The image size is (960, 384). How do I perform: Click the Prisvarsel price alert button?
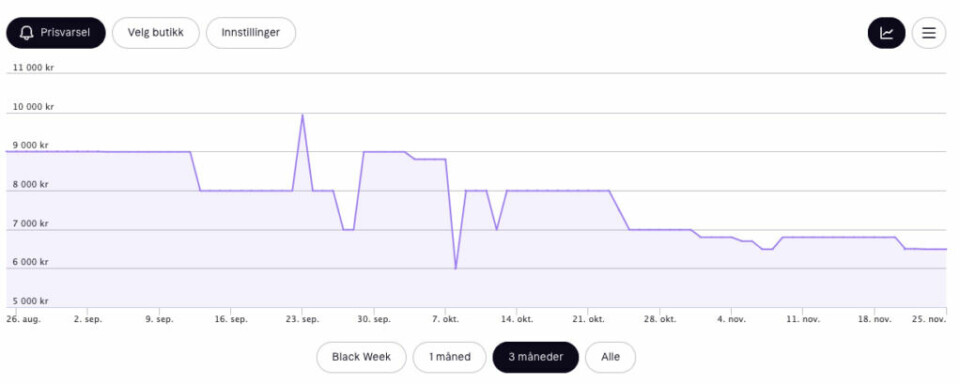(x=56, y=33)
